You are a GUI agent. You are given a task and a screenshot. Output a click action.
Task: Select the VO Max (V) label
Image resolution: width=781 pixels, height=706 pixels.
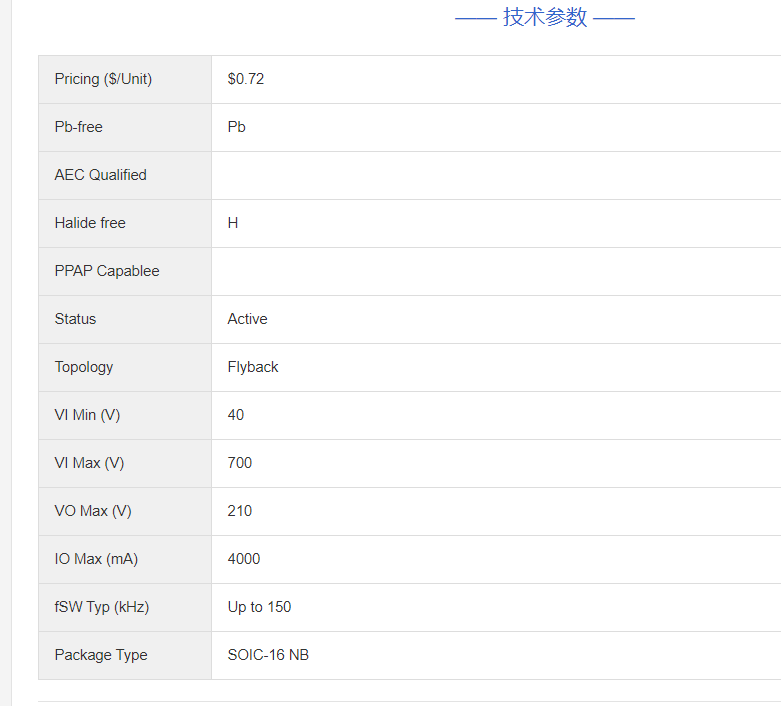coord(93,511)
